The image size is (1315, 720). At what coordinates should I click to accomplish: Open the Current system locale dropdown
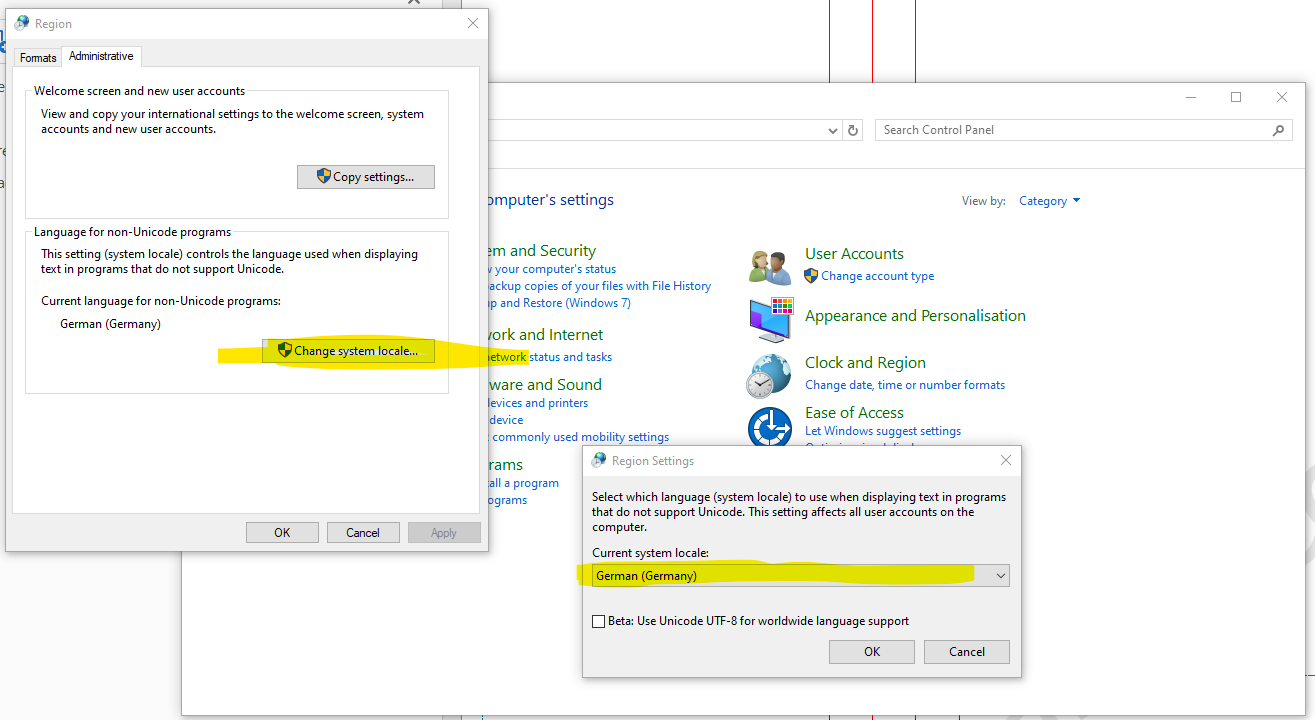click(801, 575)
